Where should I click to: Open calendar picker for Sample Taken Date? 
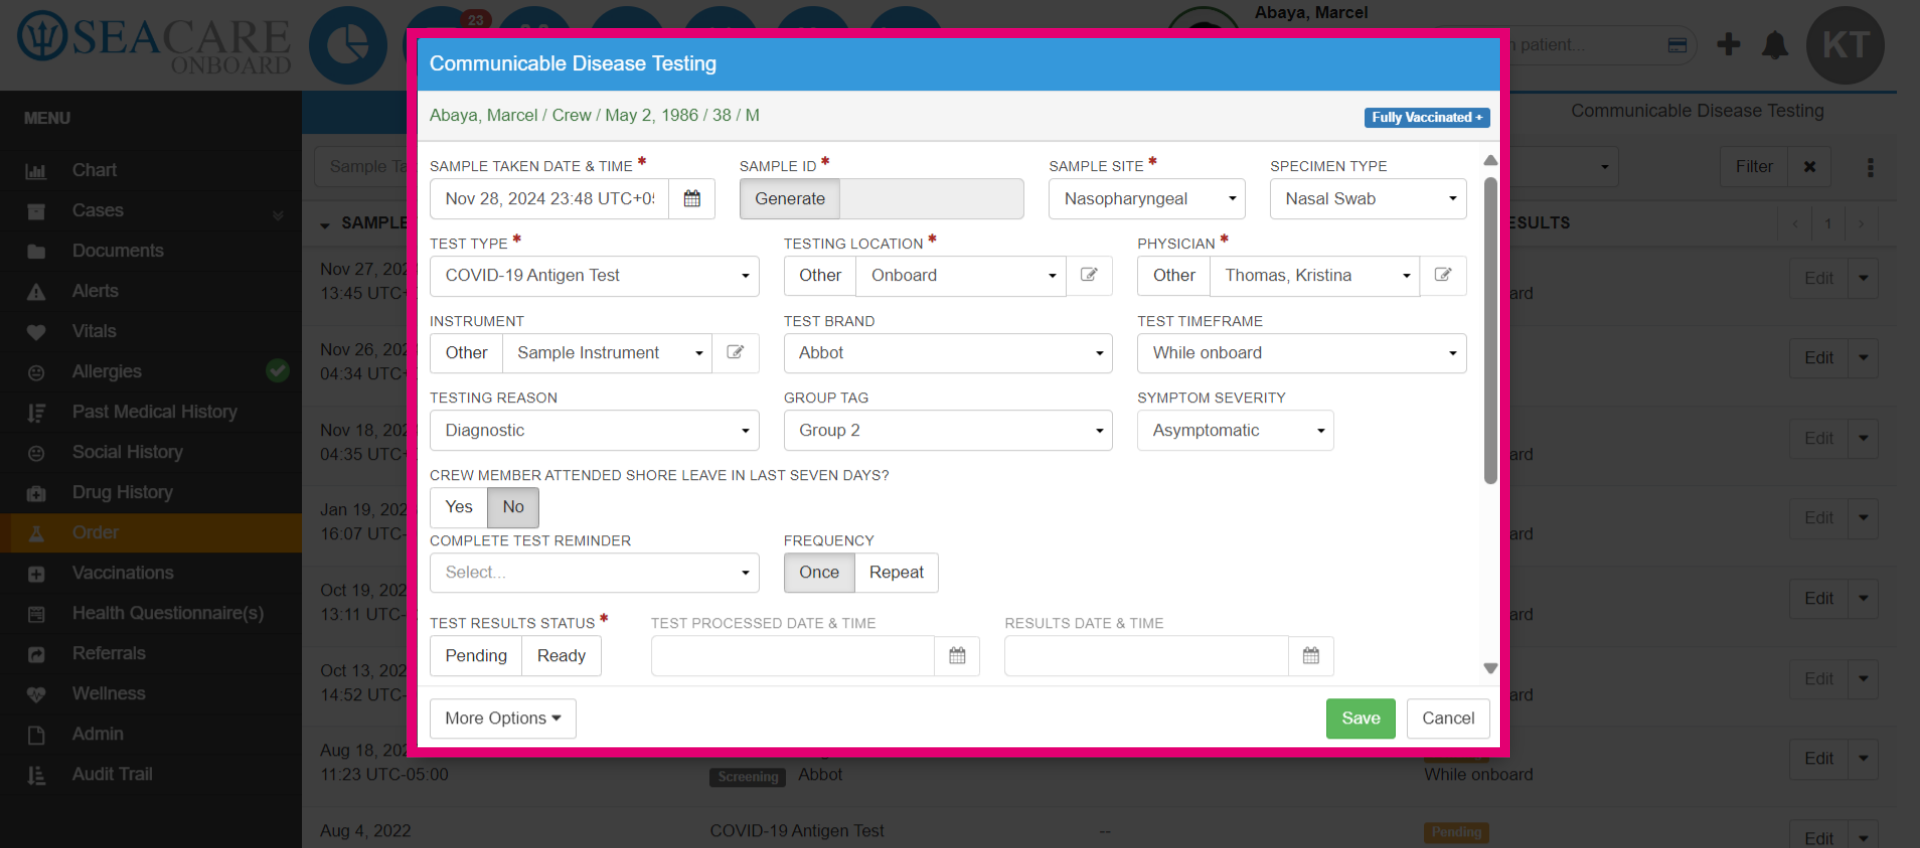point(691,199)
